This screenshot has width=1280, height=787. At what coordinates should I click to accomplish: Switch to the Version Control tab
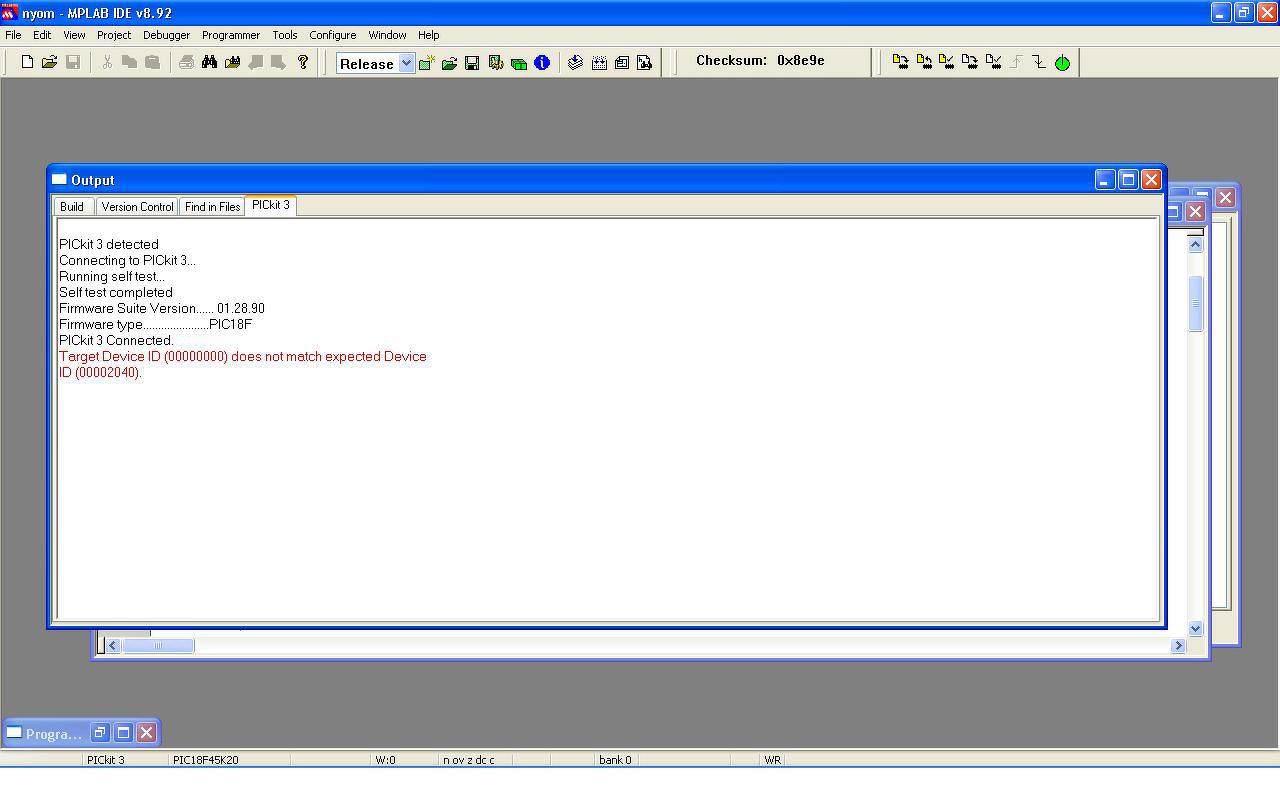[137, 206]
